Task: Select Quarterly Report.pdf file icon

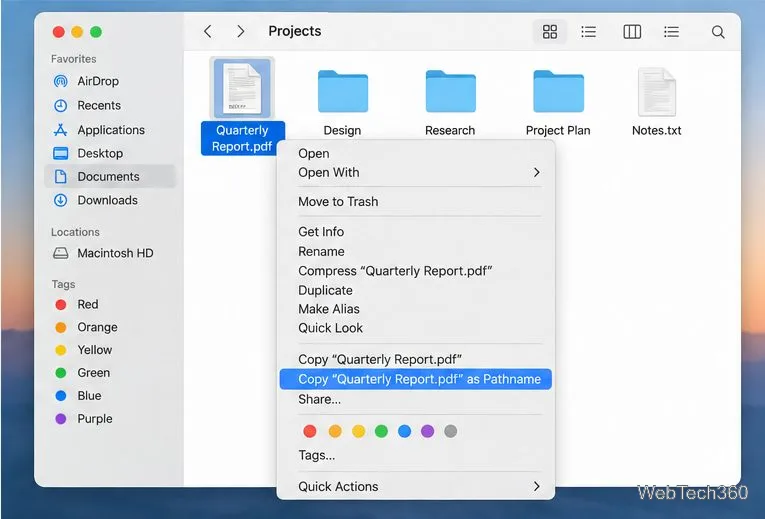Action: (242, 88)
